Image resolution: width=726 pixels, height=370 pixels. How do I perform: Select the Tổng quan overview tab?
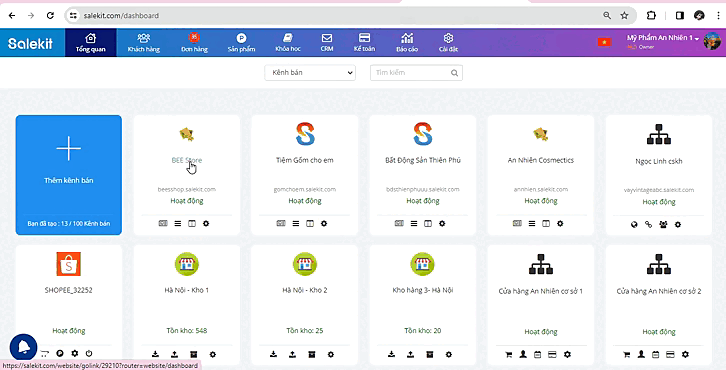pyautogui.click(x=91, y=43)
